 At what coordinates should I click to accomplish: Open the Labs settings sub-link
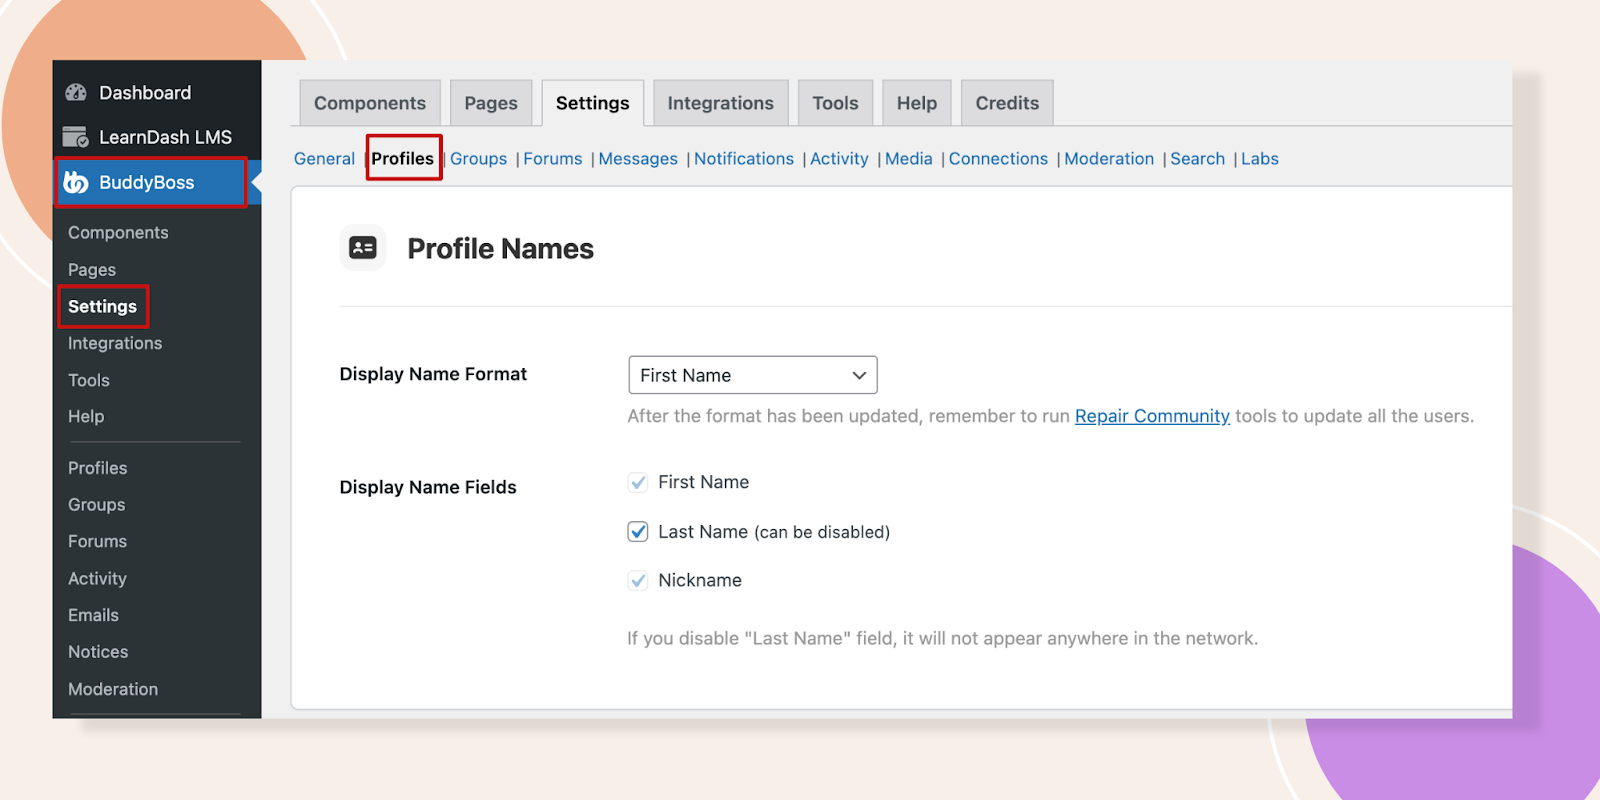click(1260, 159)
